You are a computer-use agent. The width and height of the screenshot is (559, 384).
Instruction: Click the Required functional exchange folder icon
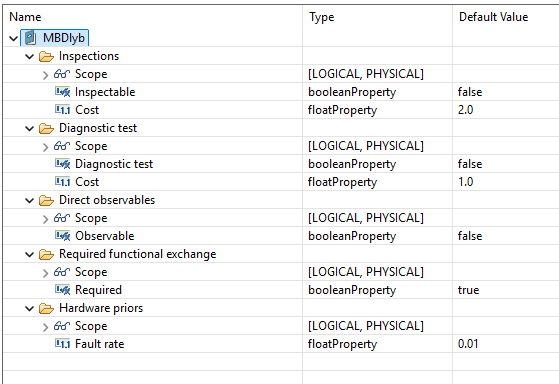click(46, 254)
